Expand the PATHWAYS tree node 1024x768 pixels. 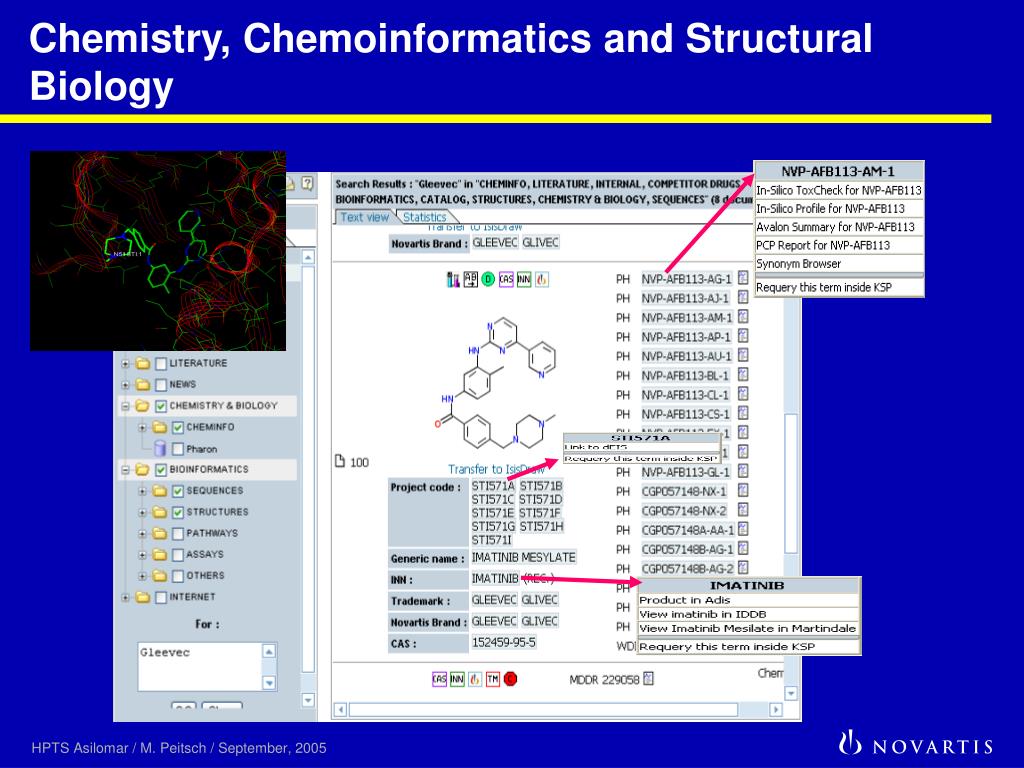click(142, 534)
